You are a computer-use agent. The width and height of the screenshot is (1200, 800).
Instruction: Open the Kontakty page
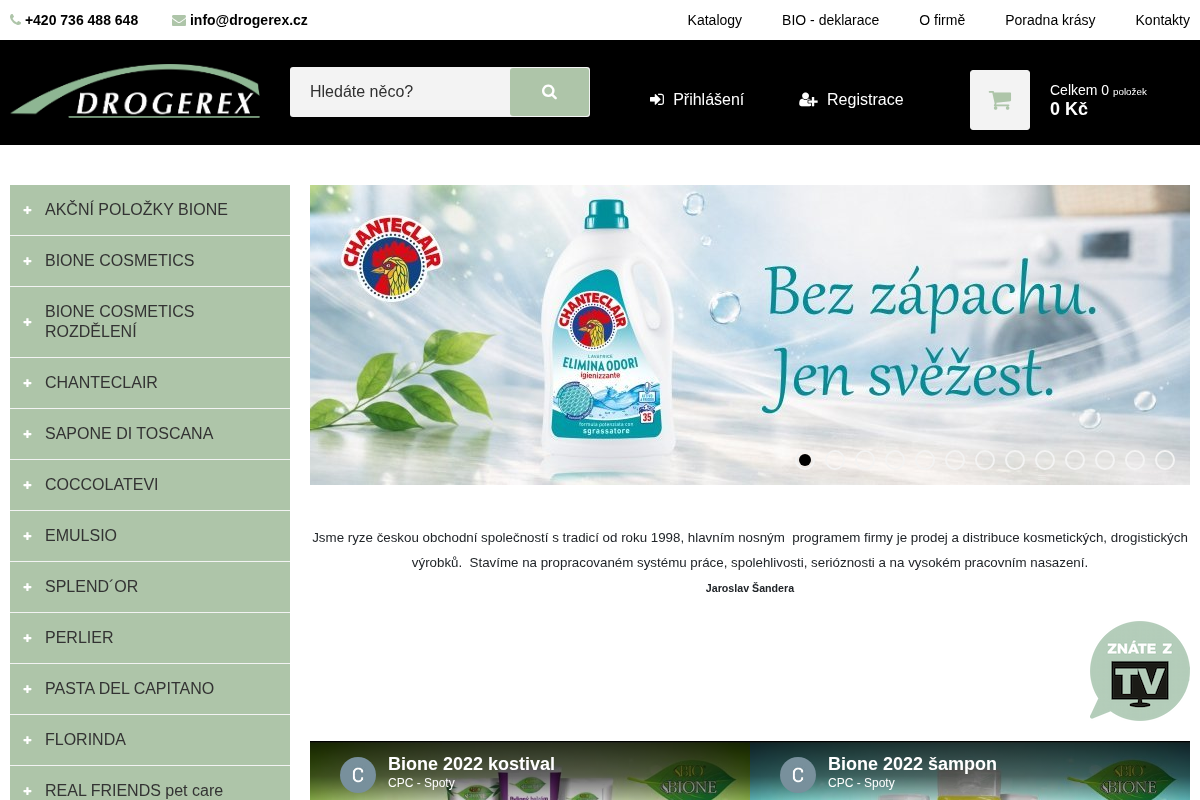tap(1162, 20)
